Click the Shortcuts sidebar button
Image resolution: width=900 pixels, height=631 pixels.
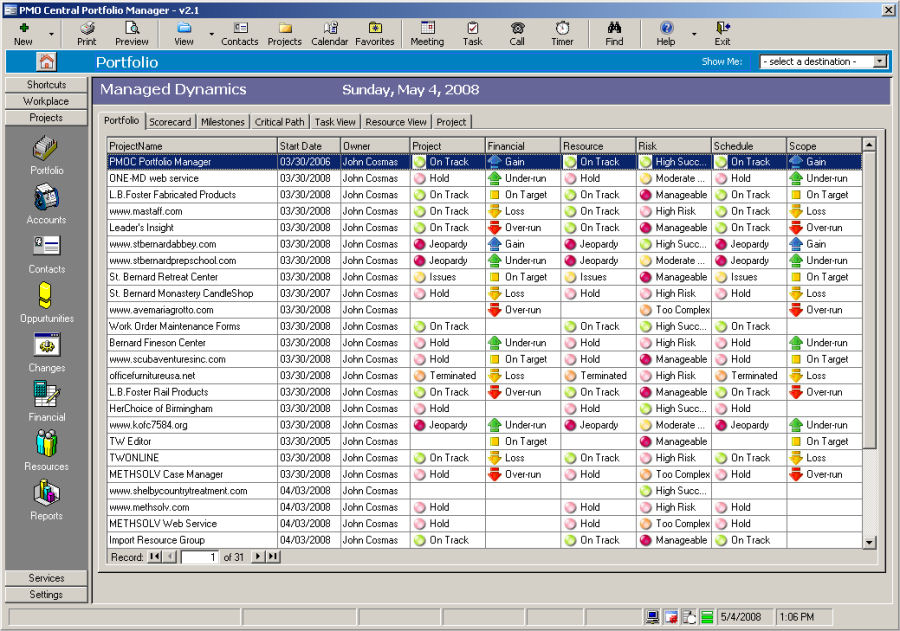point(46,84)
